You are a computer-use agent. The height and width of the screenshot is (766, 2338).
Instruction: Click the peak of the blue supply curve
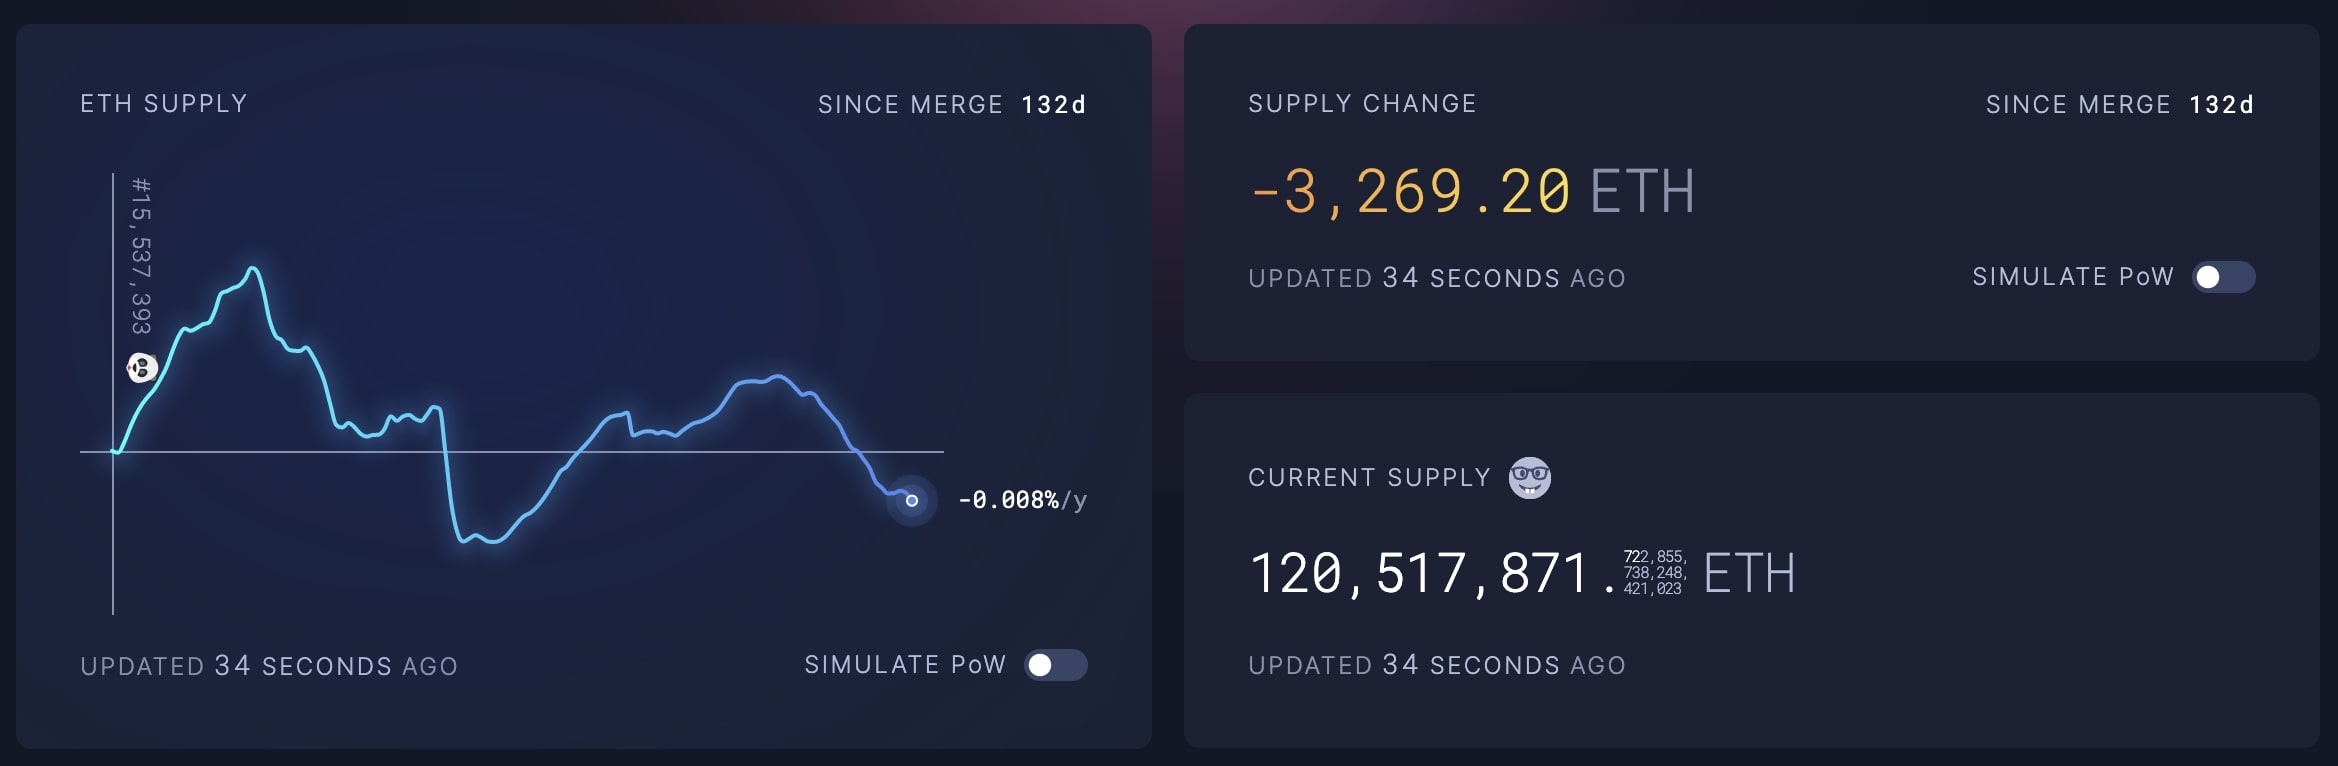pyautogui.click(x=253, y=268)
